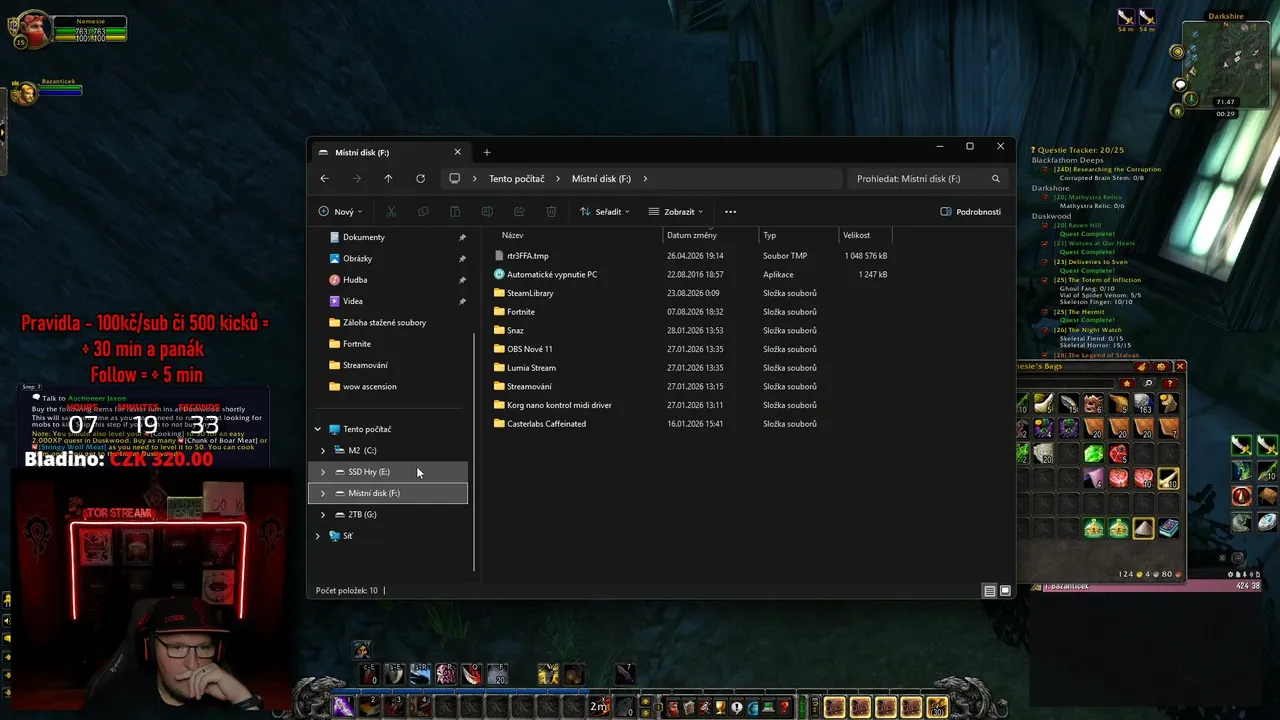Image resolution: width=1280 pixels, height=720 pixels.
Task: Click the magnifier search icon in Nemesie's Bags
Action: click(x=1148, y=384)
